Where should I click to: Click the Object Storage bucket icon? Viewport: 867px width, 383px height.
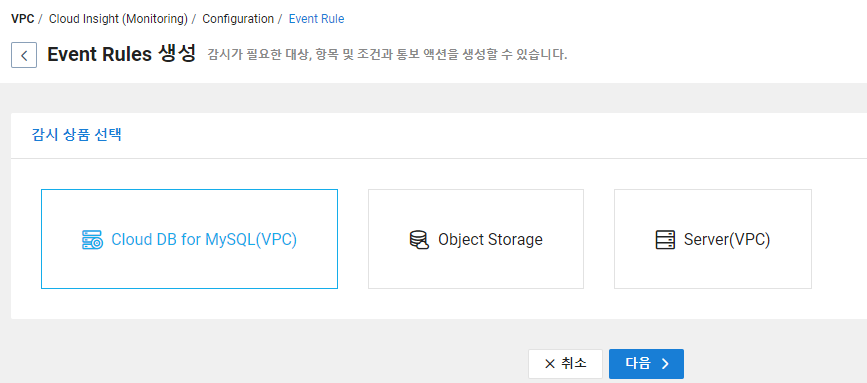tap(419, 240)
